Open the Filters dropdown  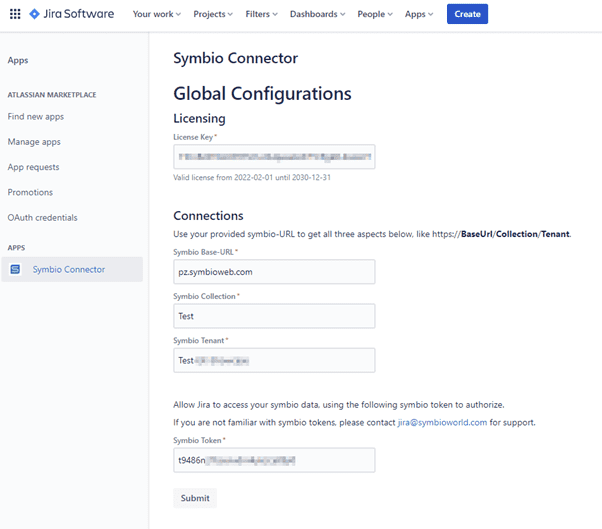point(261,14)
